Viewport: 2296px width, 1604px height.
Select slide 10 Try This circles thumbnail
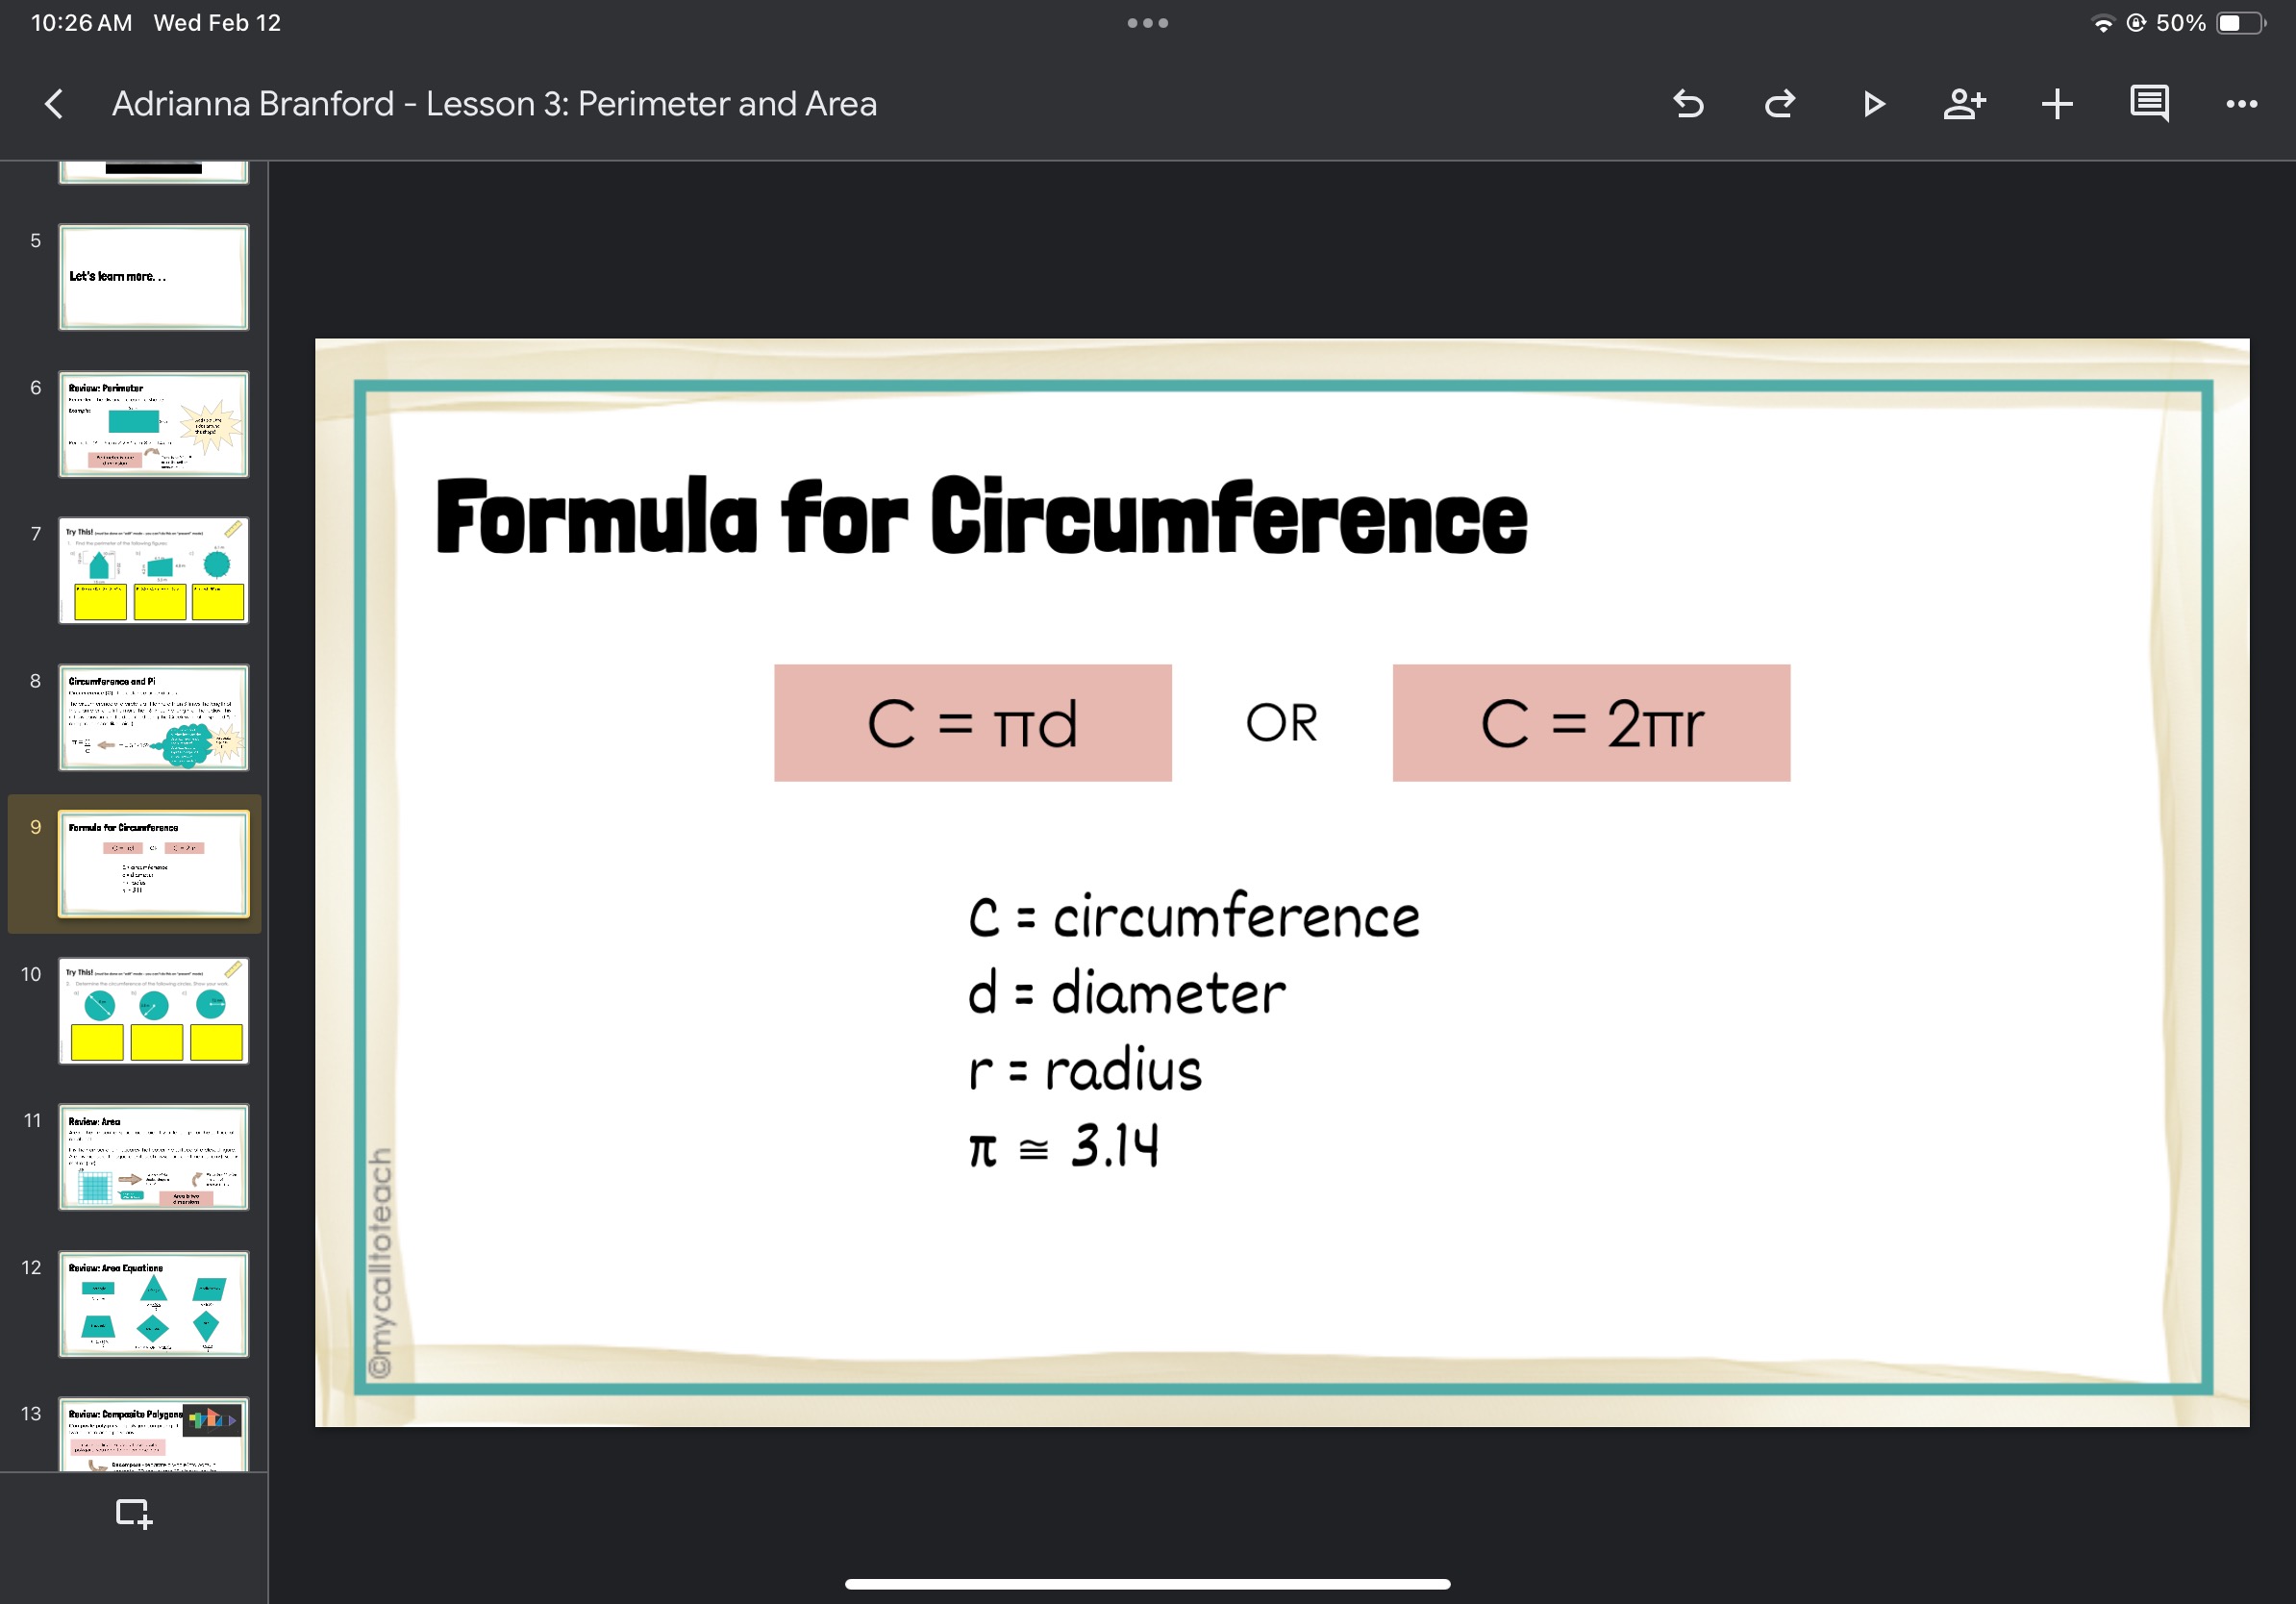[153, 1011]
